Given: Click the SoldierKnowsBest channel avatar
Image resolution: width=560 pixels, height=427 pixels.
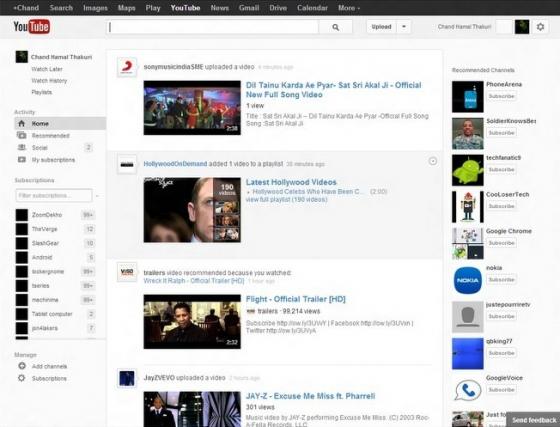Looking at the screenshot, I should click(x=468, y=134).
